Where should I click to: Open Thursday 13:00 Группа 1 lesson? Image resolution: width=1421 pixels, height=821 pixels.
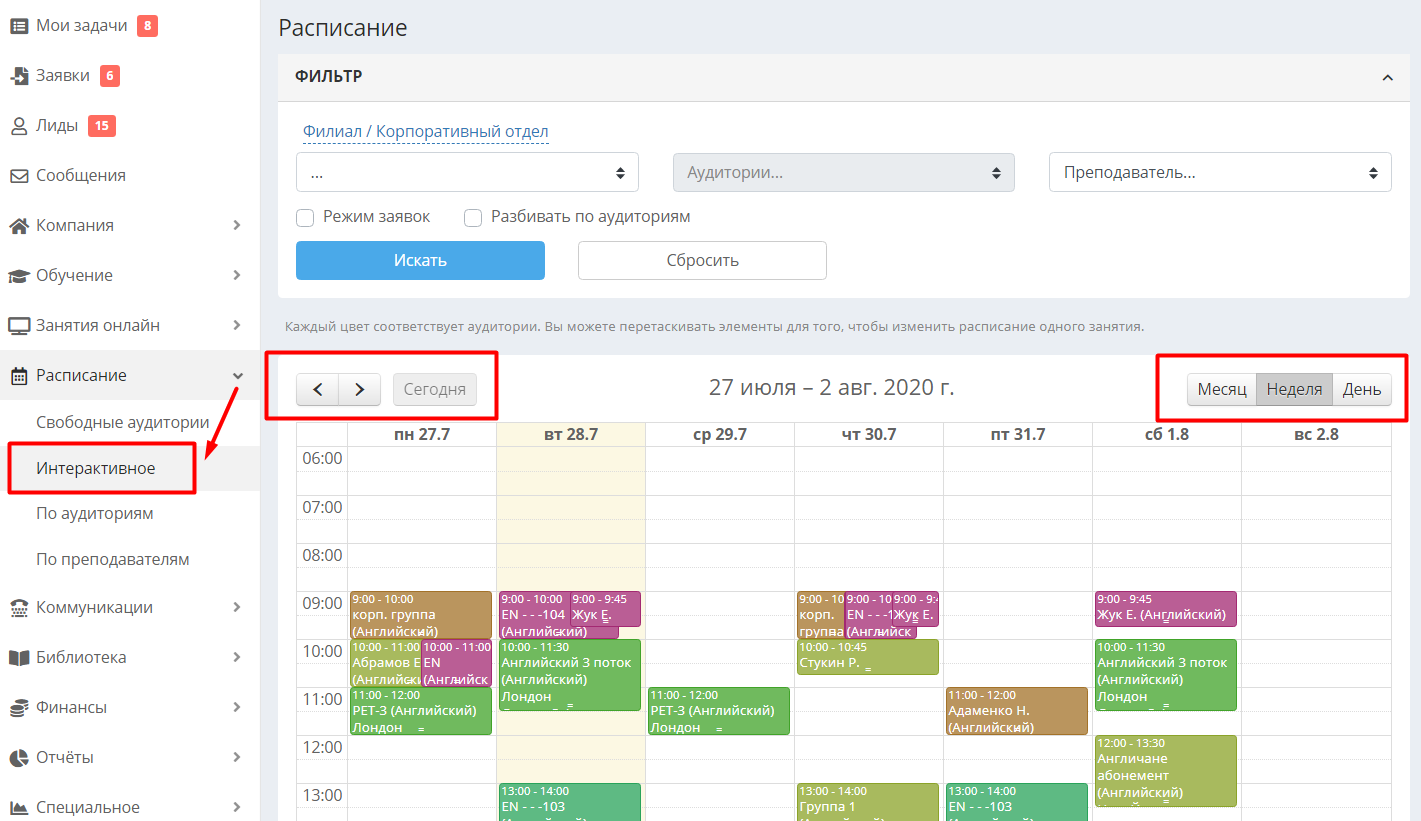tap(868, 802)
